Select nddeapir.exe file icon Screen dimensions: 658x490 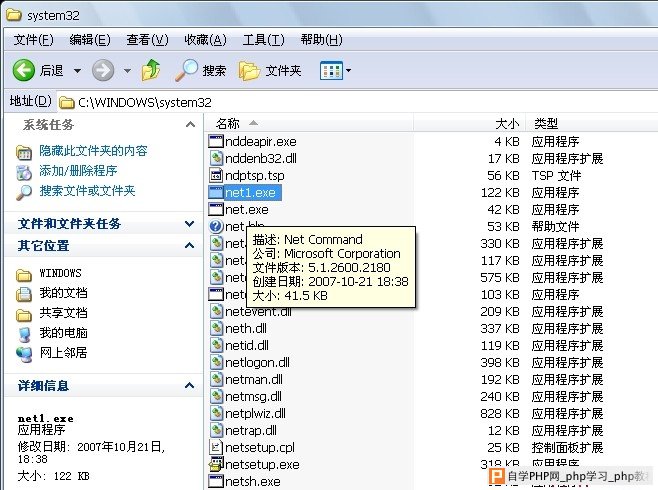coord(216,141)
